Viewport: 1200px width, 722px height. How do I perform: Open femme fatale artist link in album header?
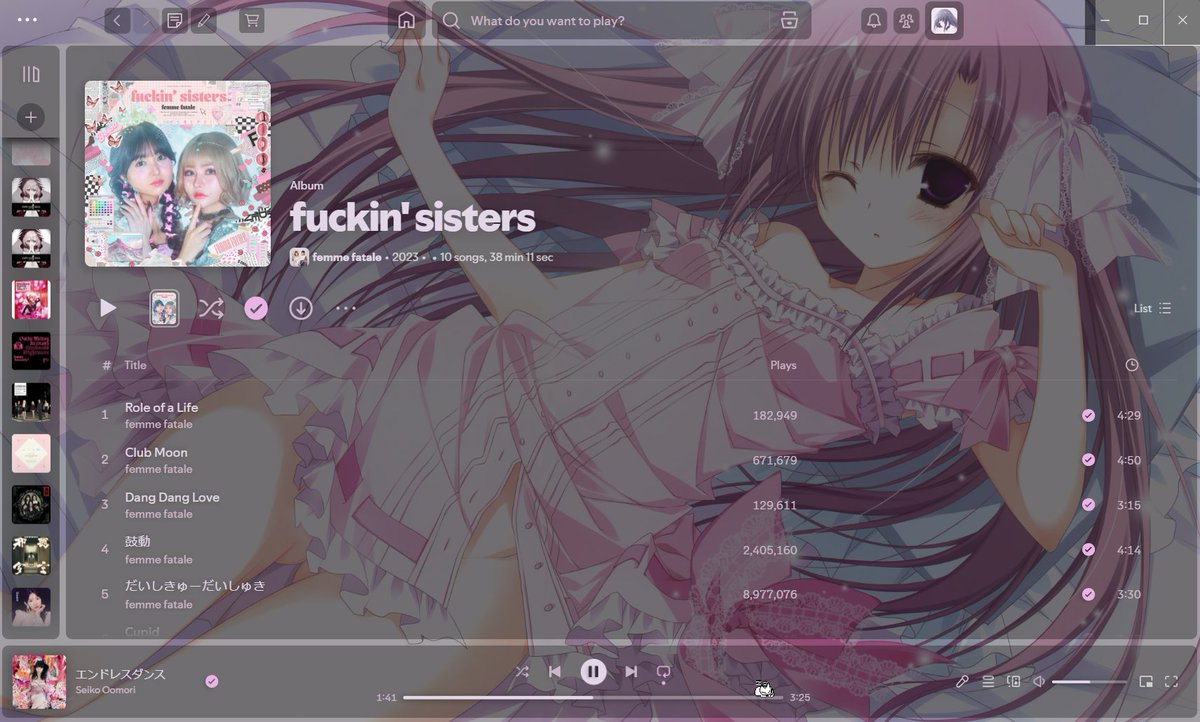tap(346, 257)
